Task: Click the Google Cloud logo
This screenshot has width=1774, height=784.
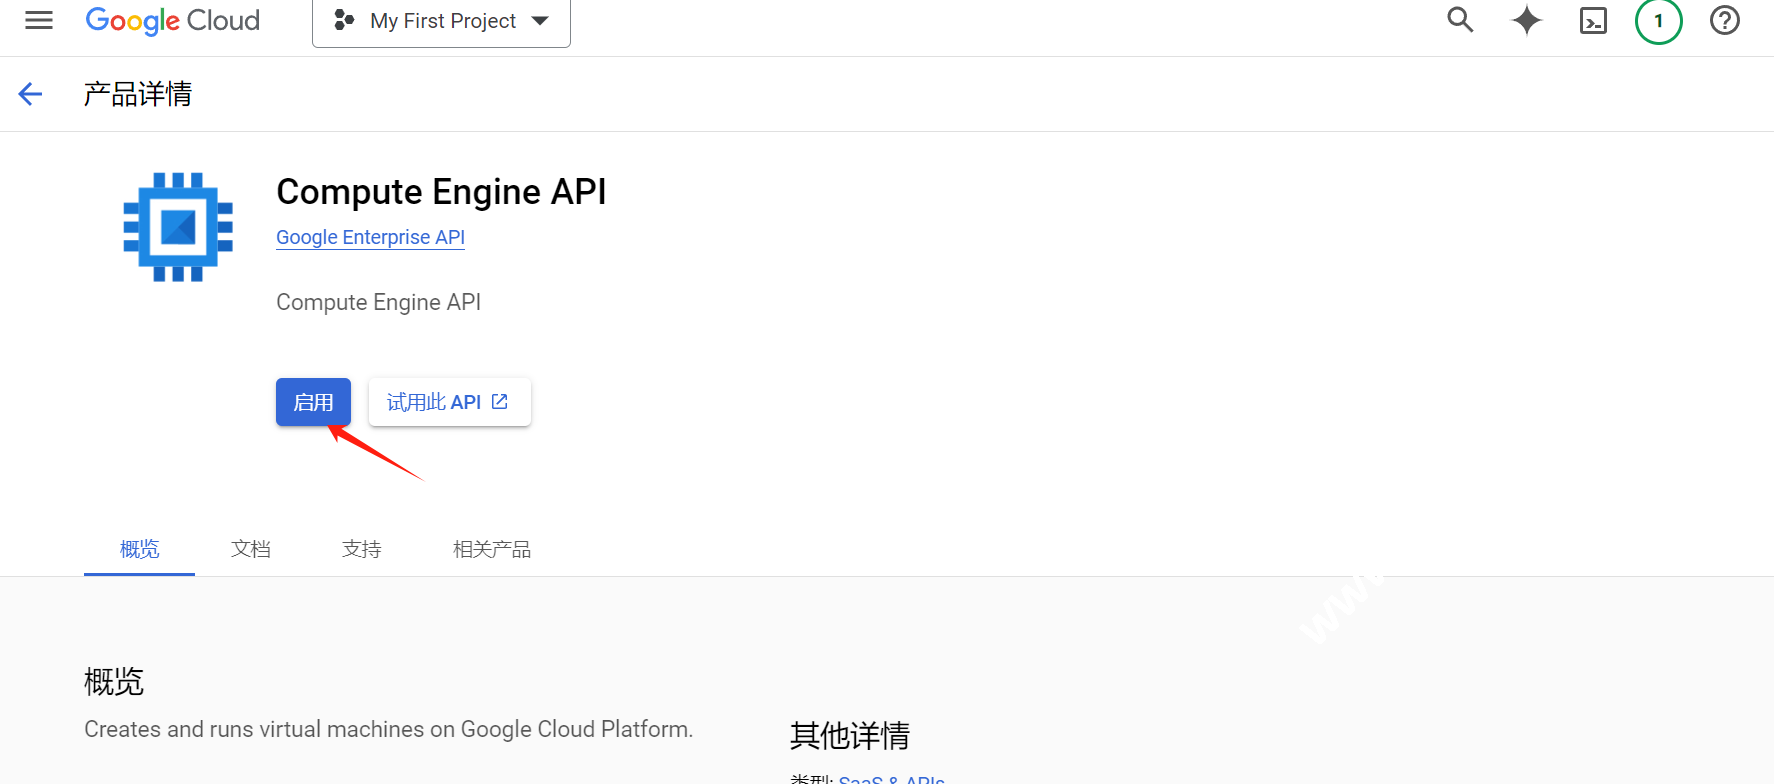Action: click(x=172, y=21)
